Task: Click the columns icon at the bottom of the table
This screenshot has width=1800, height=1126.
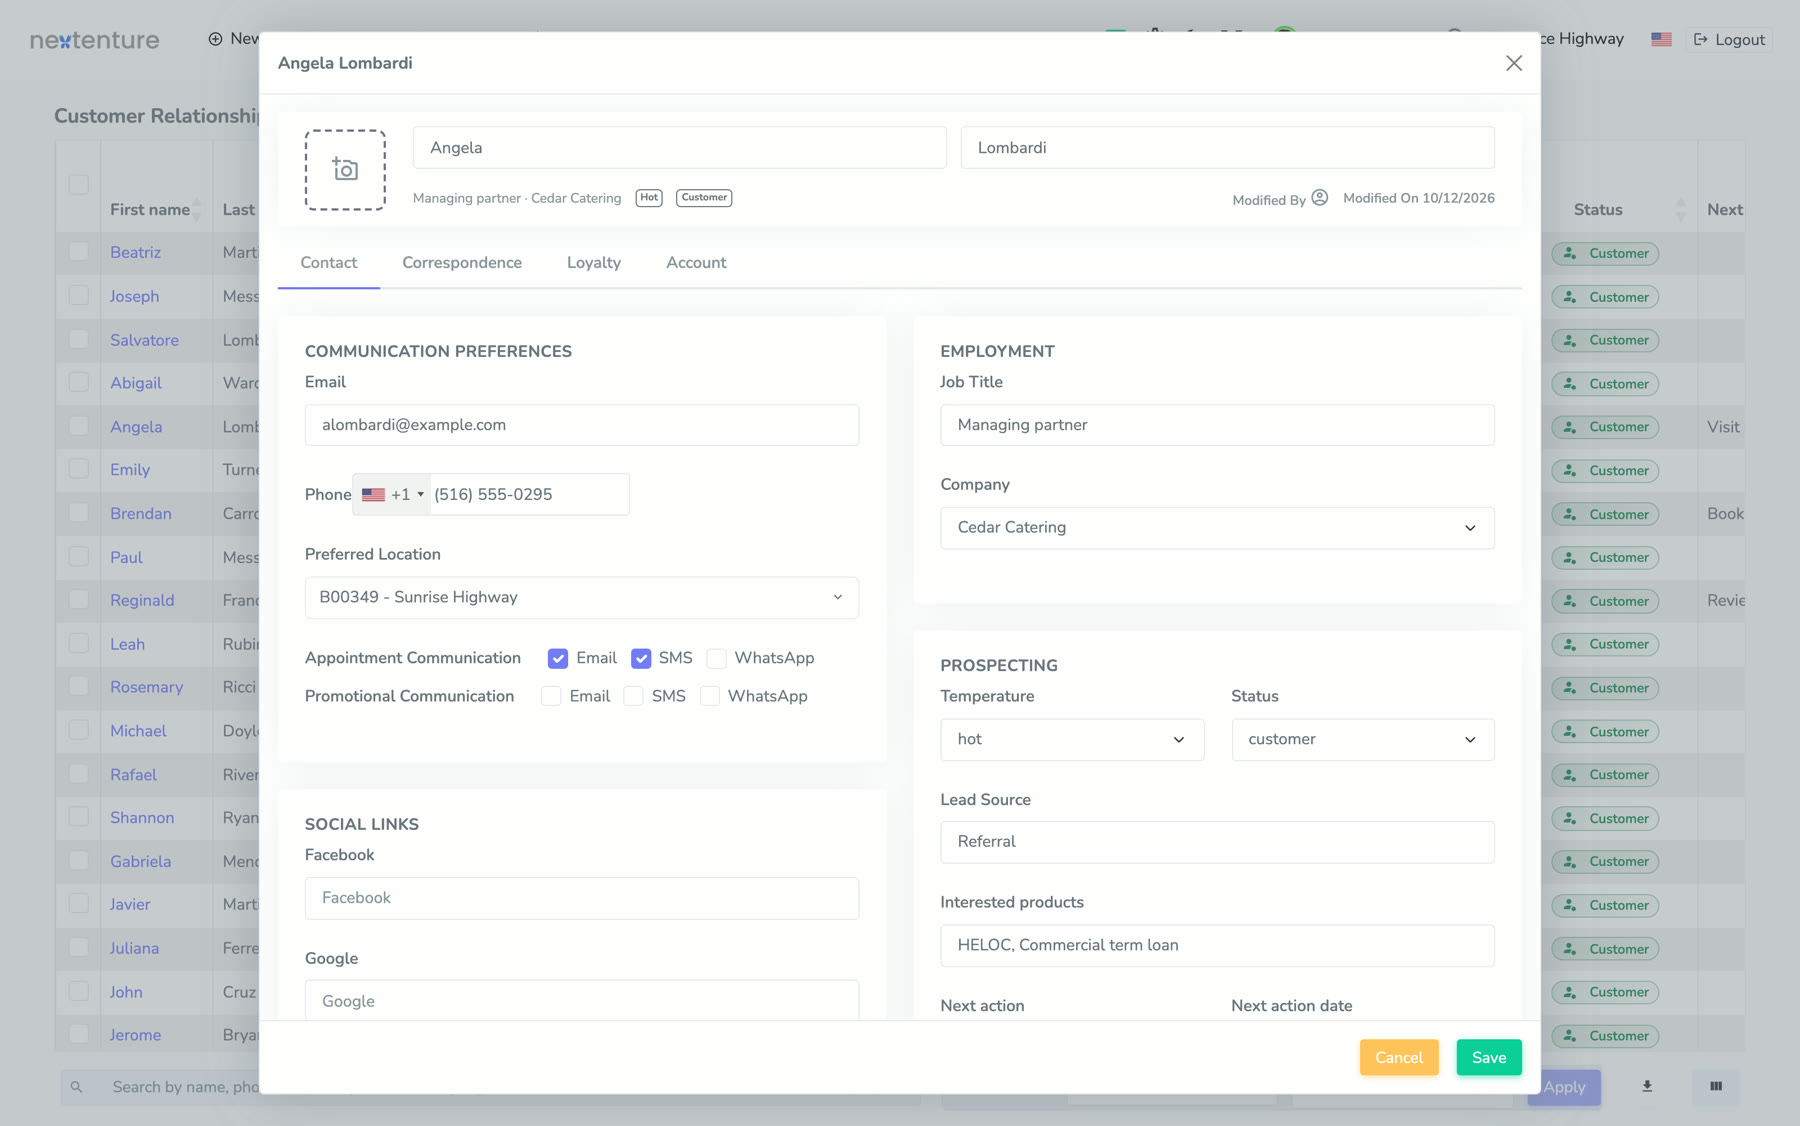Action: pos(1716,1086)
